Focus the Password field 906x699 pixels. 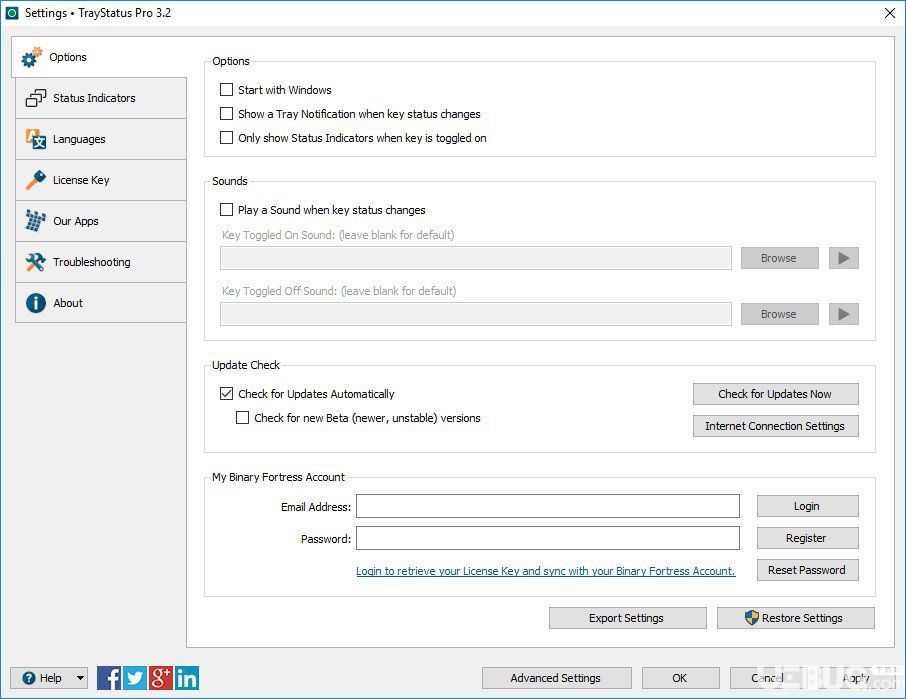548,538
